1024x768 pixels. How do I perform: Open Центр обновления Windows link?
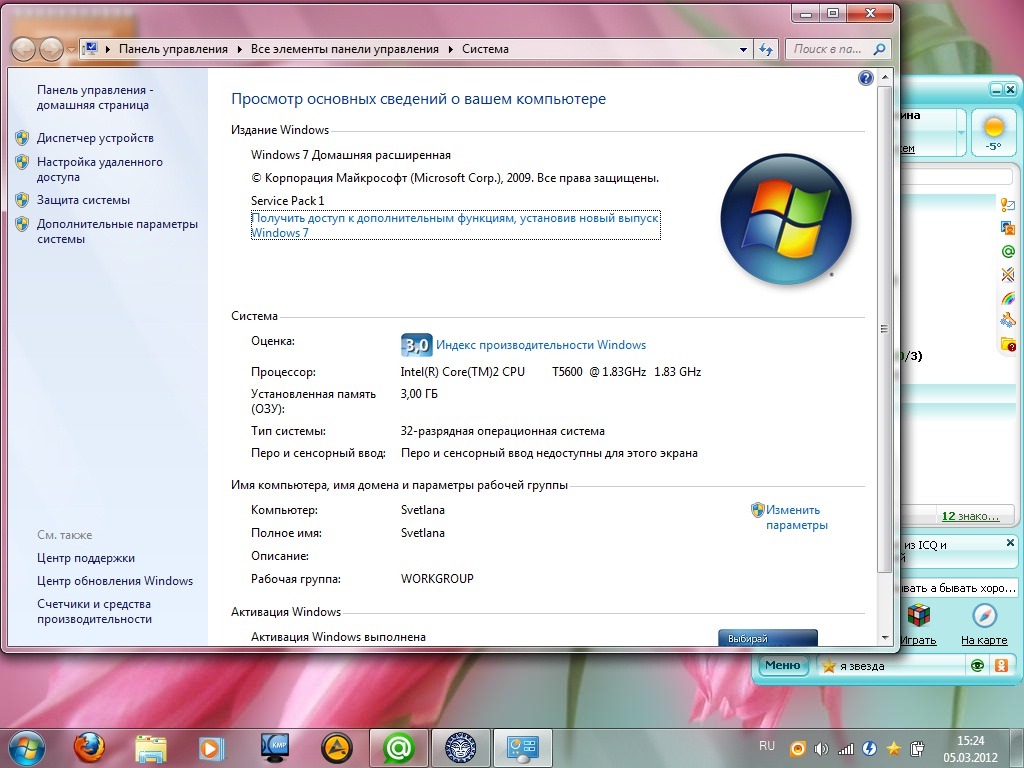pyautogui.click(x=115, y=581)
